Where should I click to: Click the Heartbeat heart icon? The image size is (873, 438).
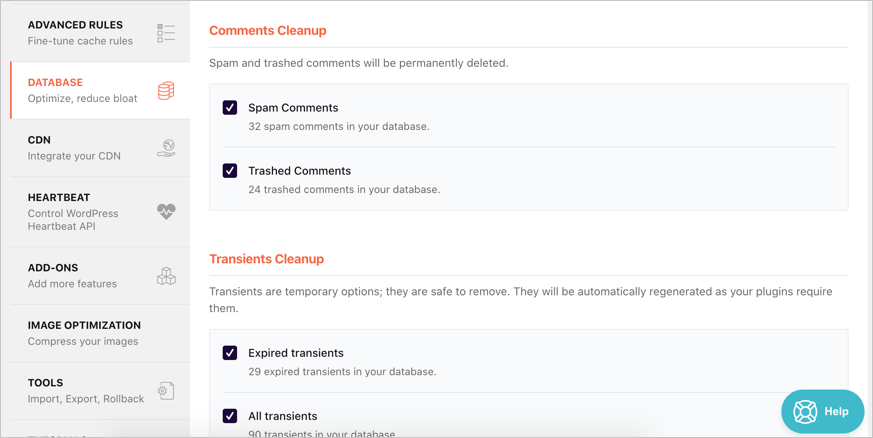166,212
